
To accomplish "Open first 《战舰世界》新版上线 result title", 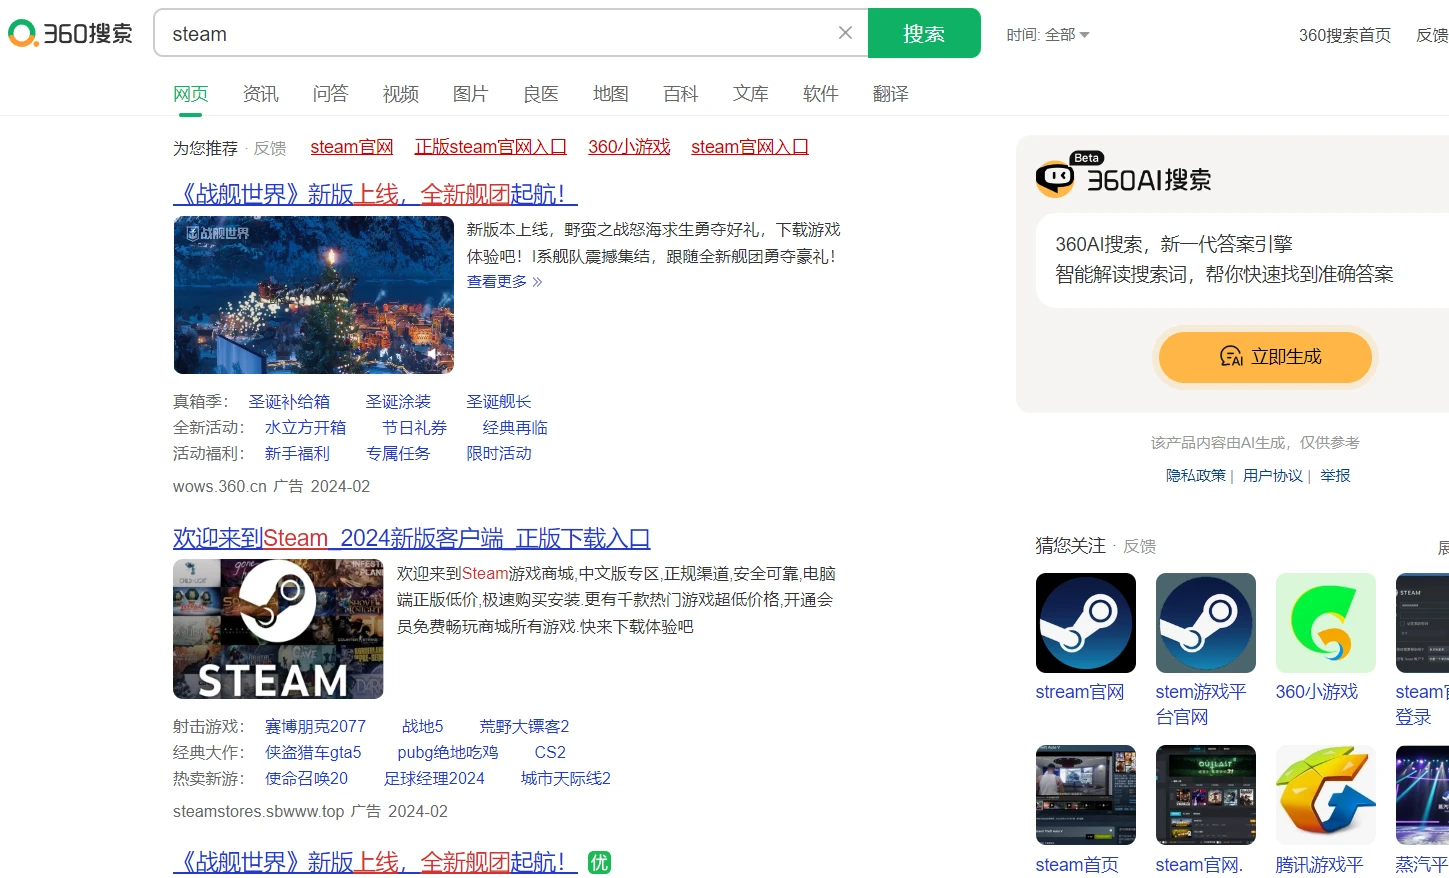I will (375, 194).
